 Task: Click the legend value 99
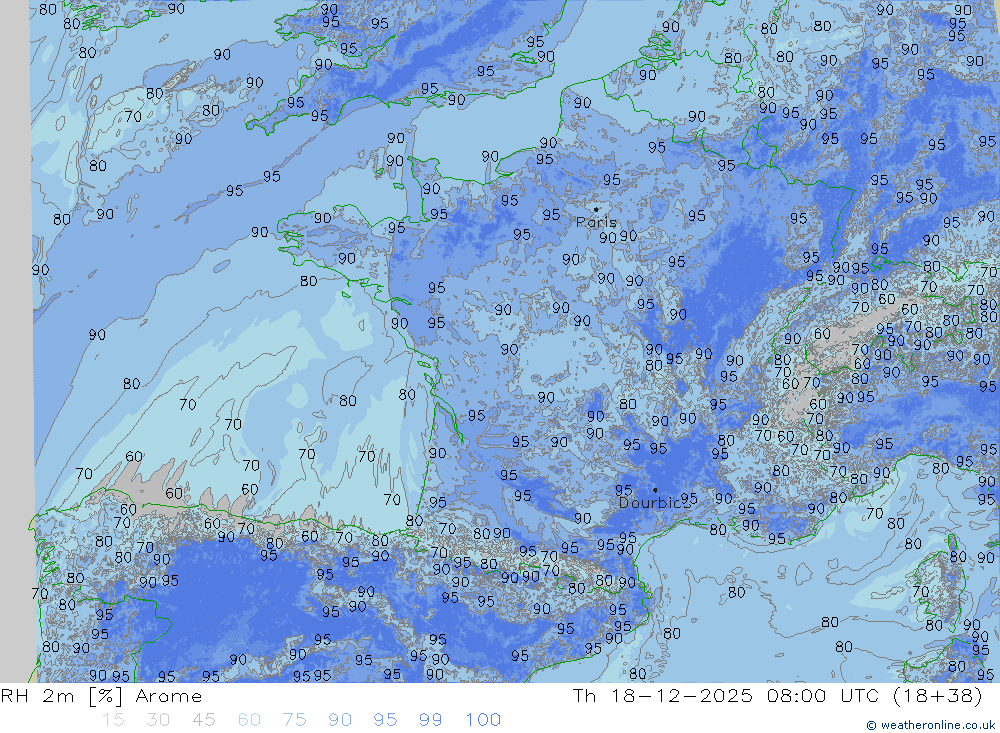point(430,720)
